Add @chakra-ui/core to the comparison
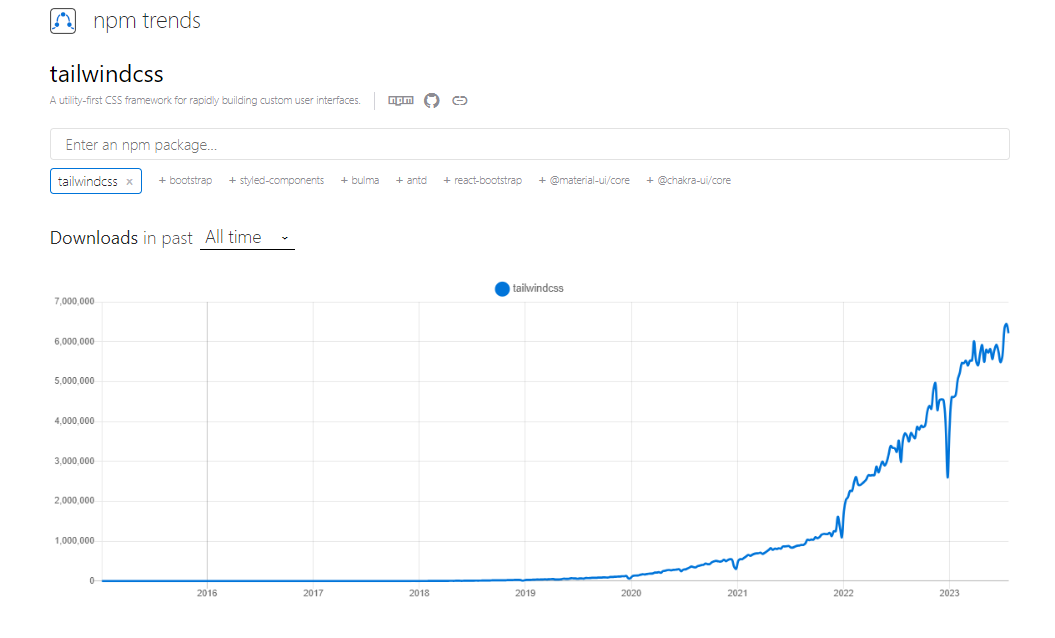 pos(688,180)
